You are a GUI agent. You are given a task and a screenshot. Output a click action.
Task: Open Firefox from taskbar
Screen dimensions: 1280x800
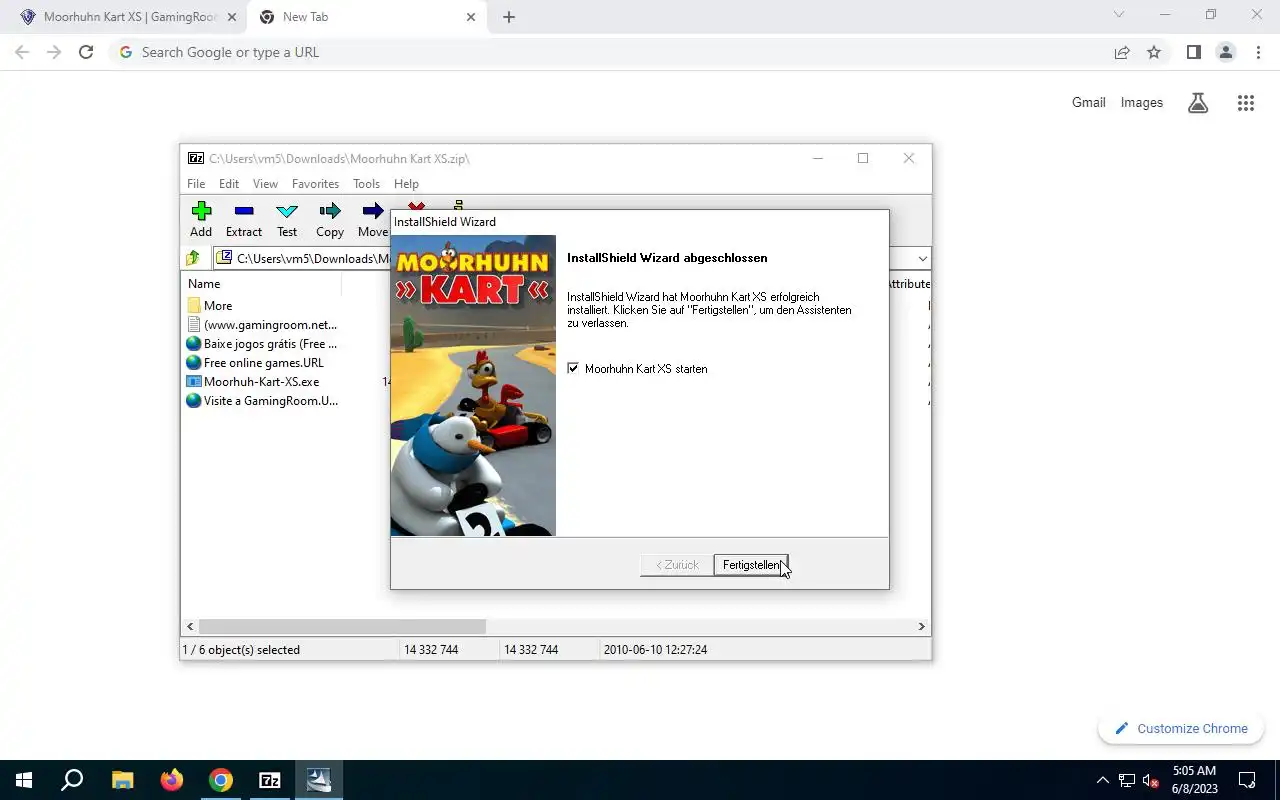172,780
